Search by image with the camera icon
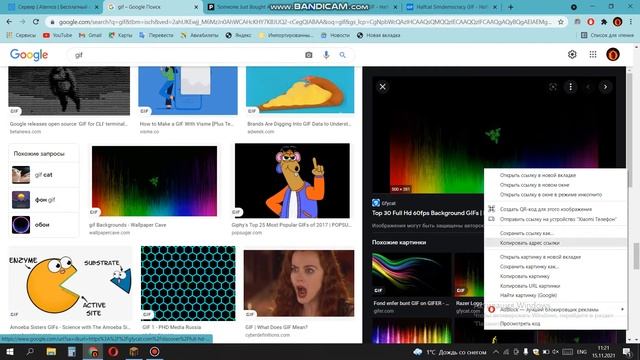 point(309,55)
